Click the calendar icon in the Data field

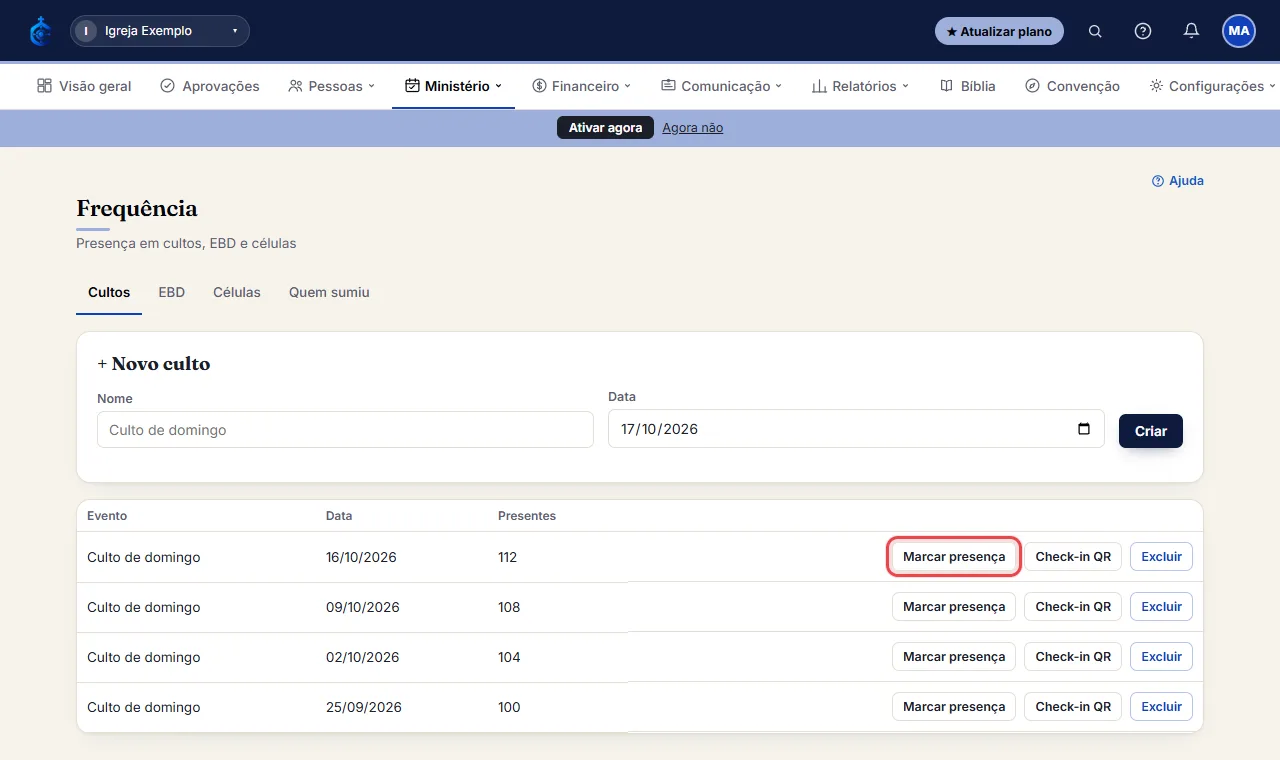(1084, 429)
